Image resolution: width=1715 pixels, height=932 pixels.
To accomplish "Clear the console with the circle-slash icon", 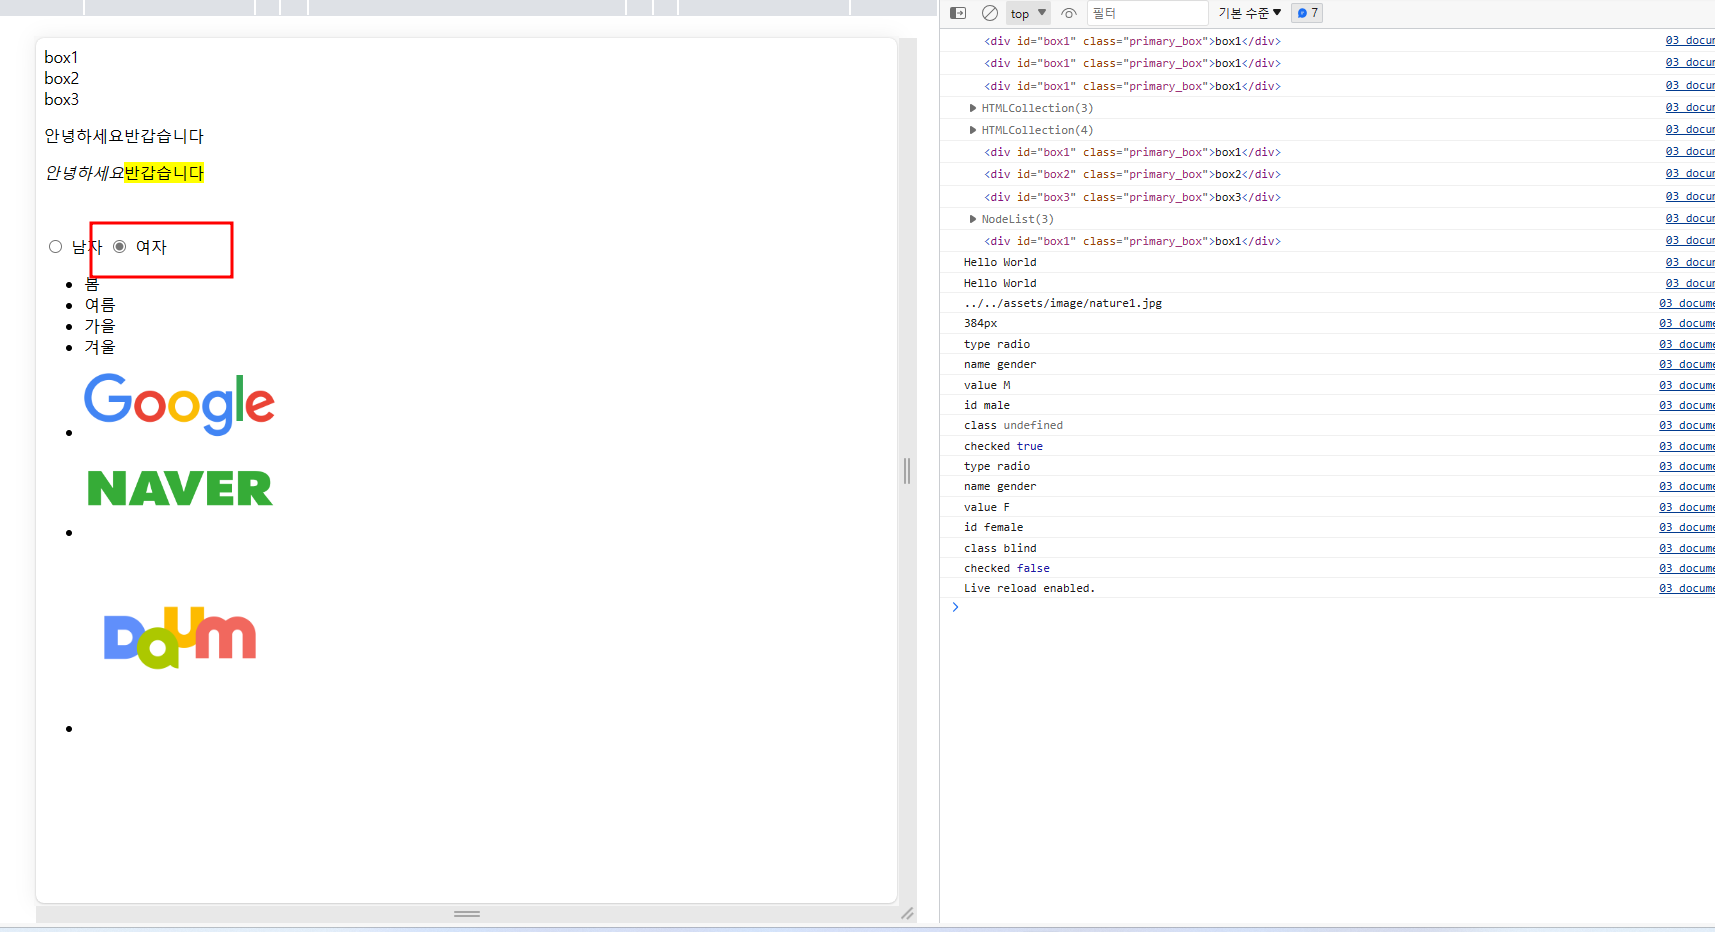I will tap(990, 13).
